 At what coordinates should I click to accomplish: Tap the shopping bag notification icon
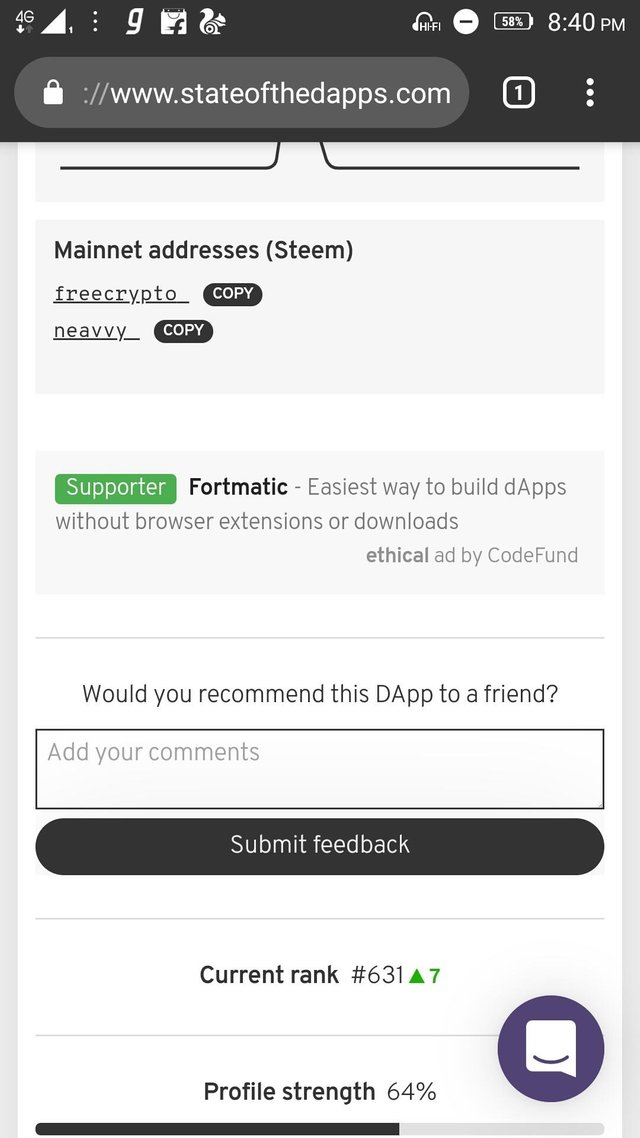[x=173, y=22]
